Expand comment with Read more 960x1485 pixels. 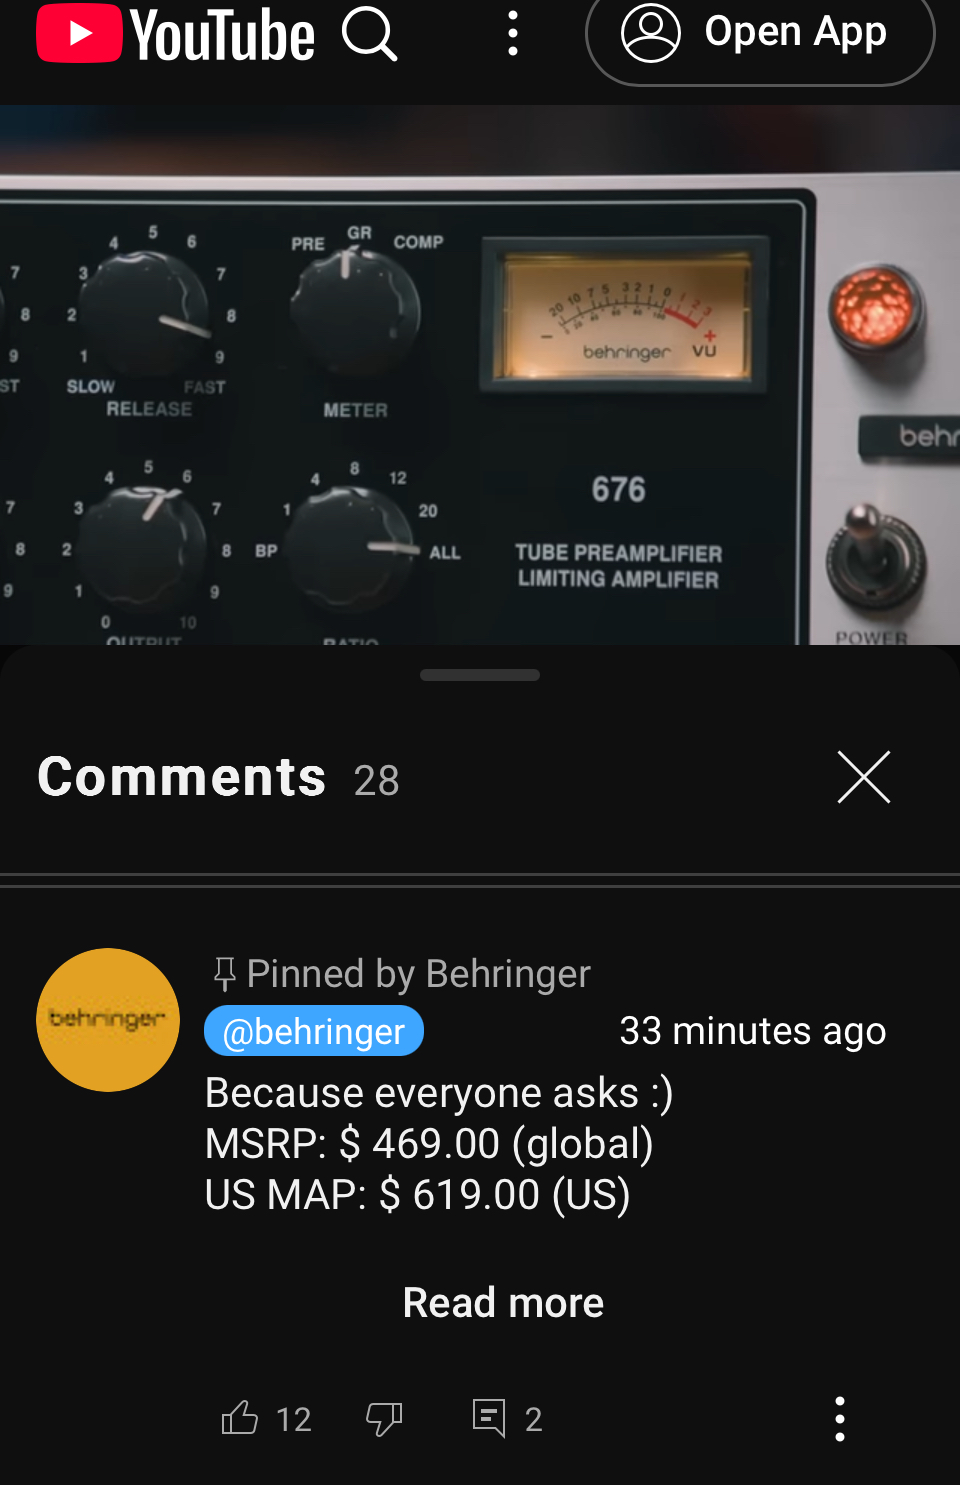pos(503,1302)
